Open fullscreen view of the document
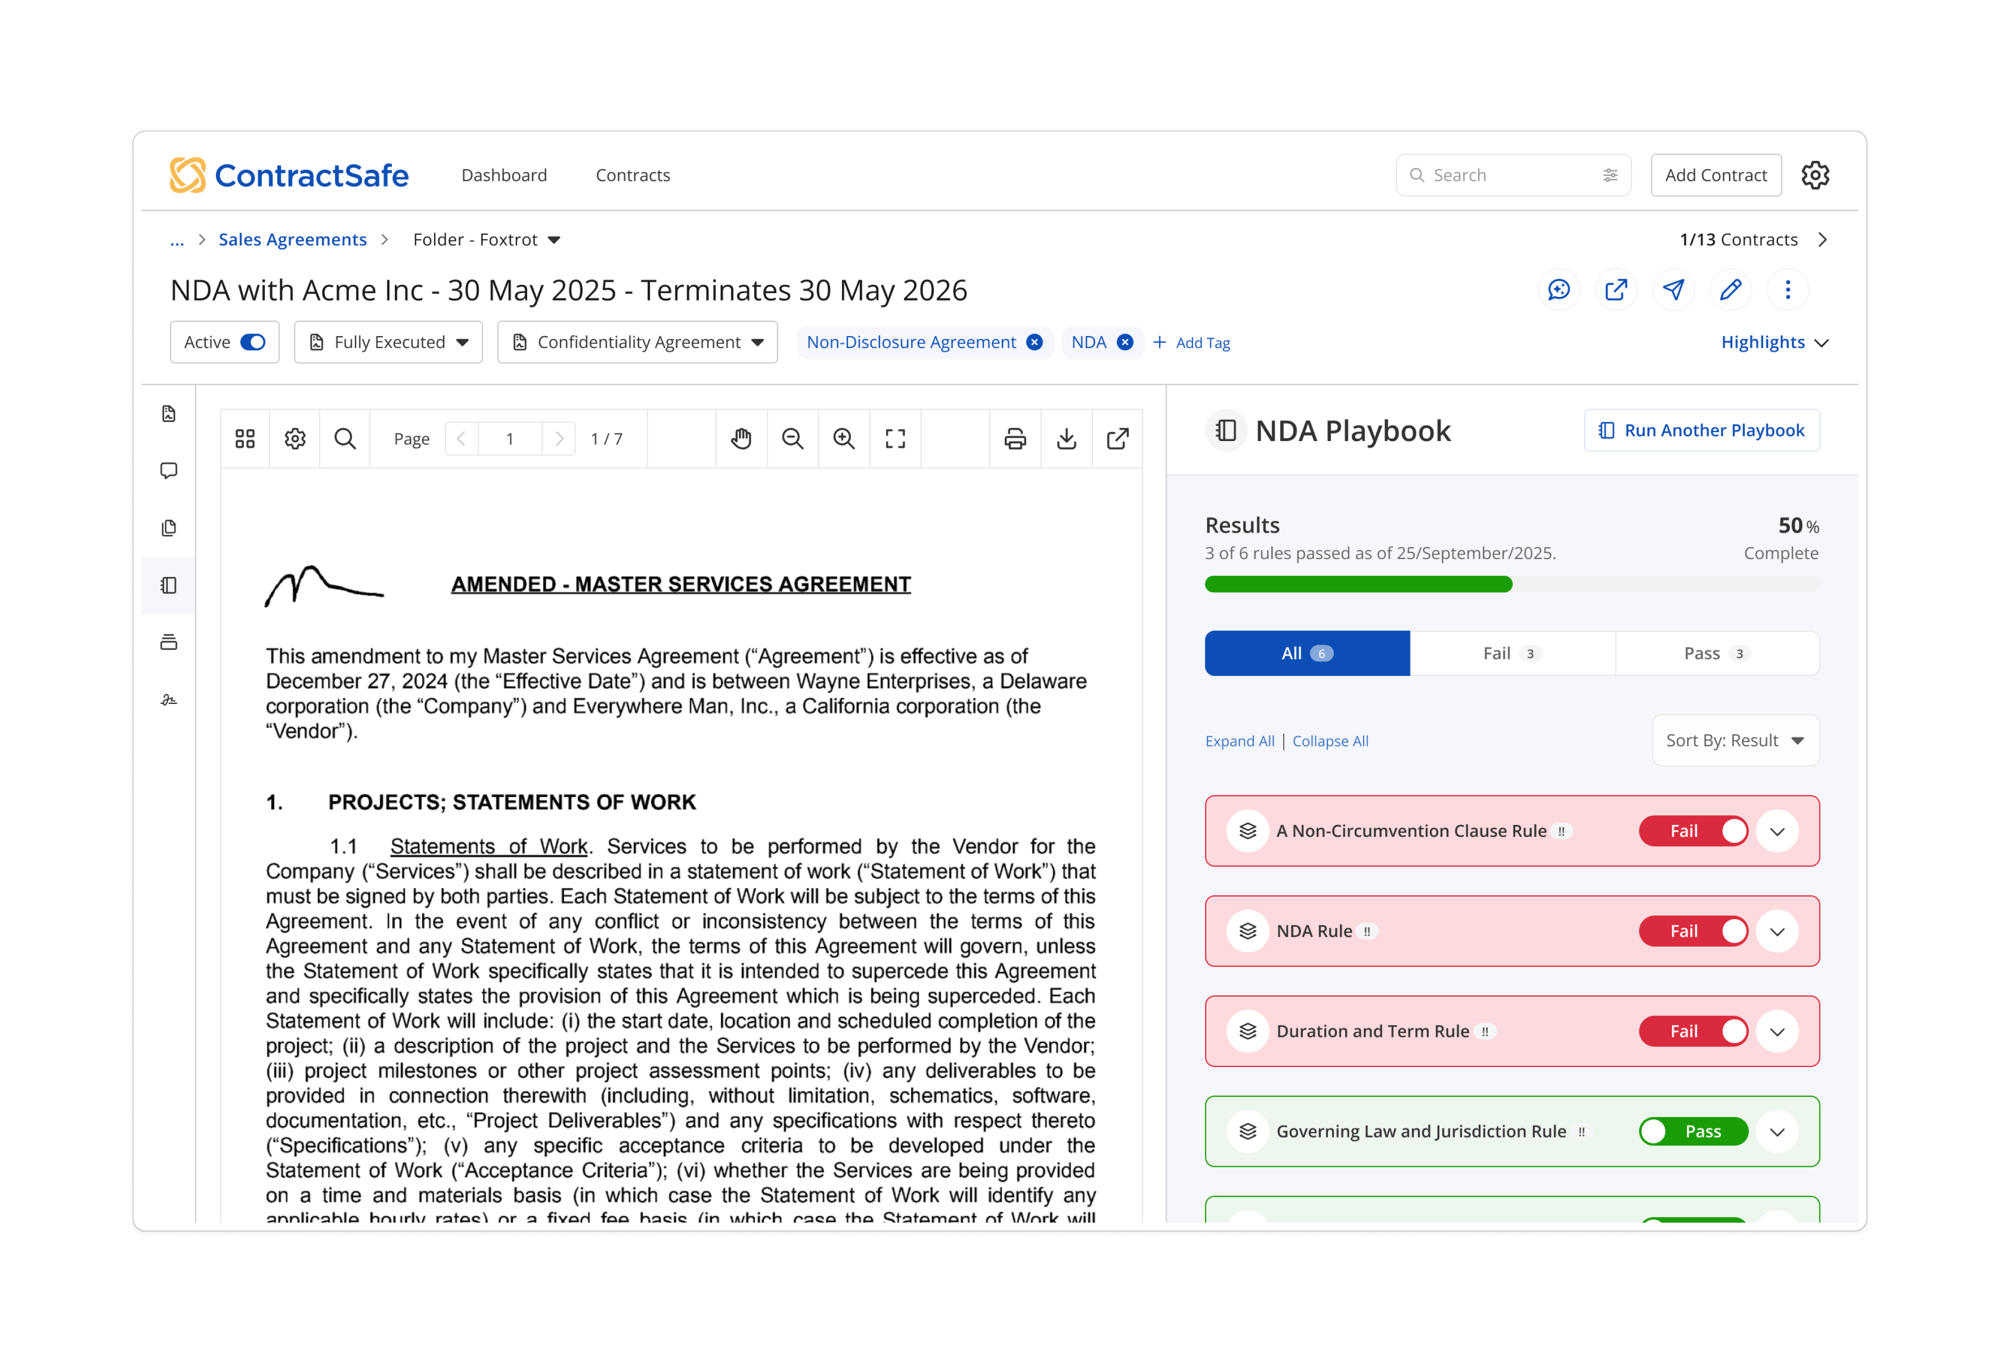This screenshot has width=2000, height=1366. (895, 438)
